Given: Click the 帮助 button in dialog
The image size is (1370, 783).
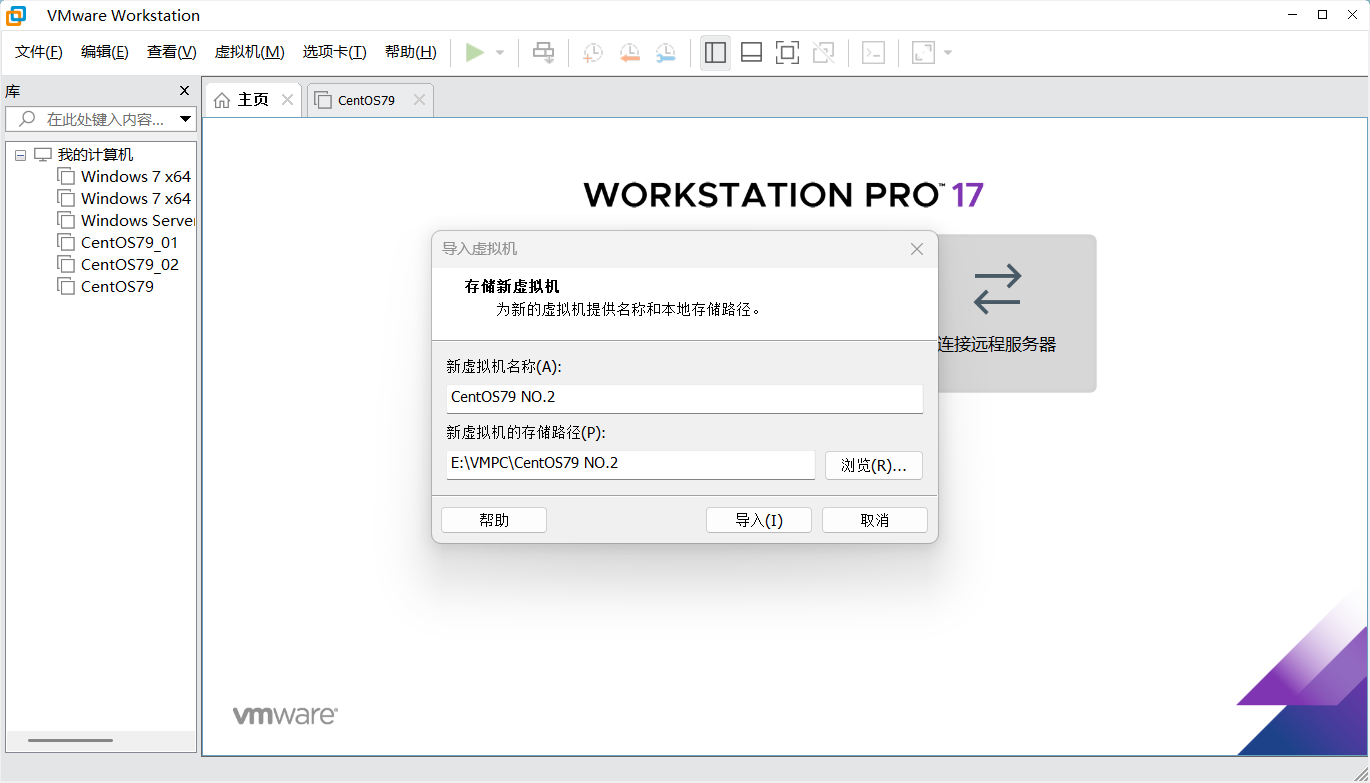Looking at the screenshot, I should tap(494, 520).
